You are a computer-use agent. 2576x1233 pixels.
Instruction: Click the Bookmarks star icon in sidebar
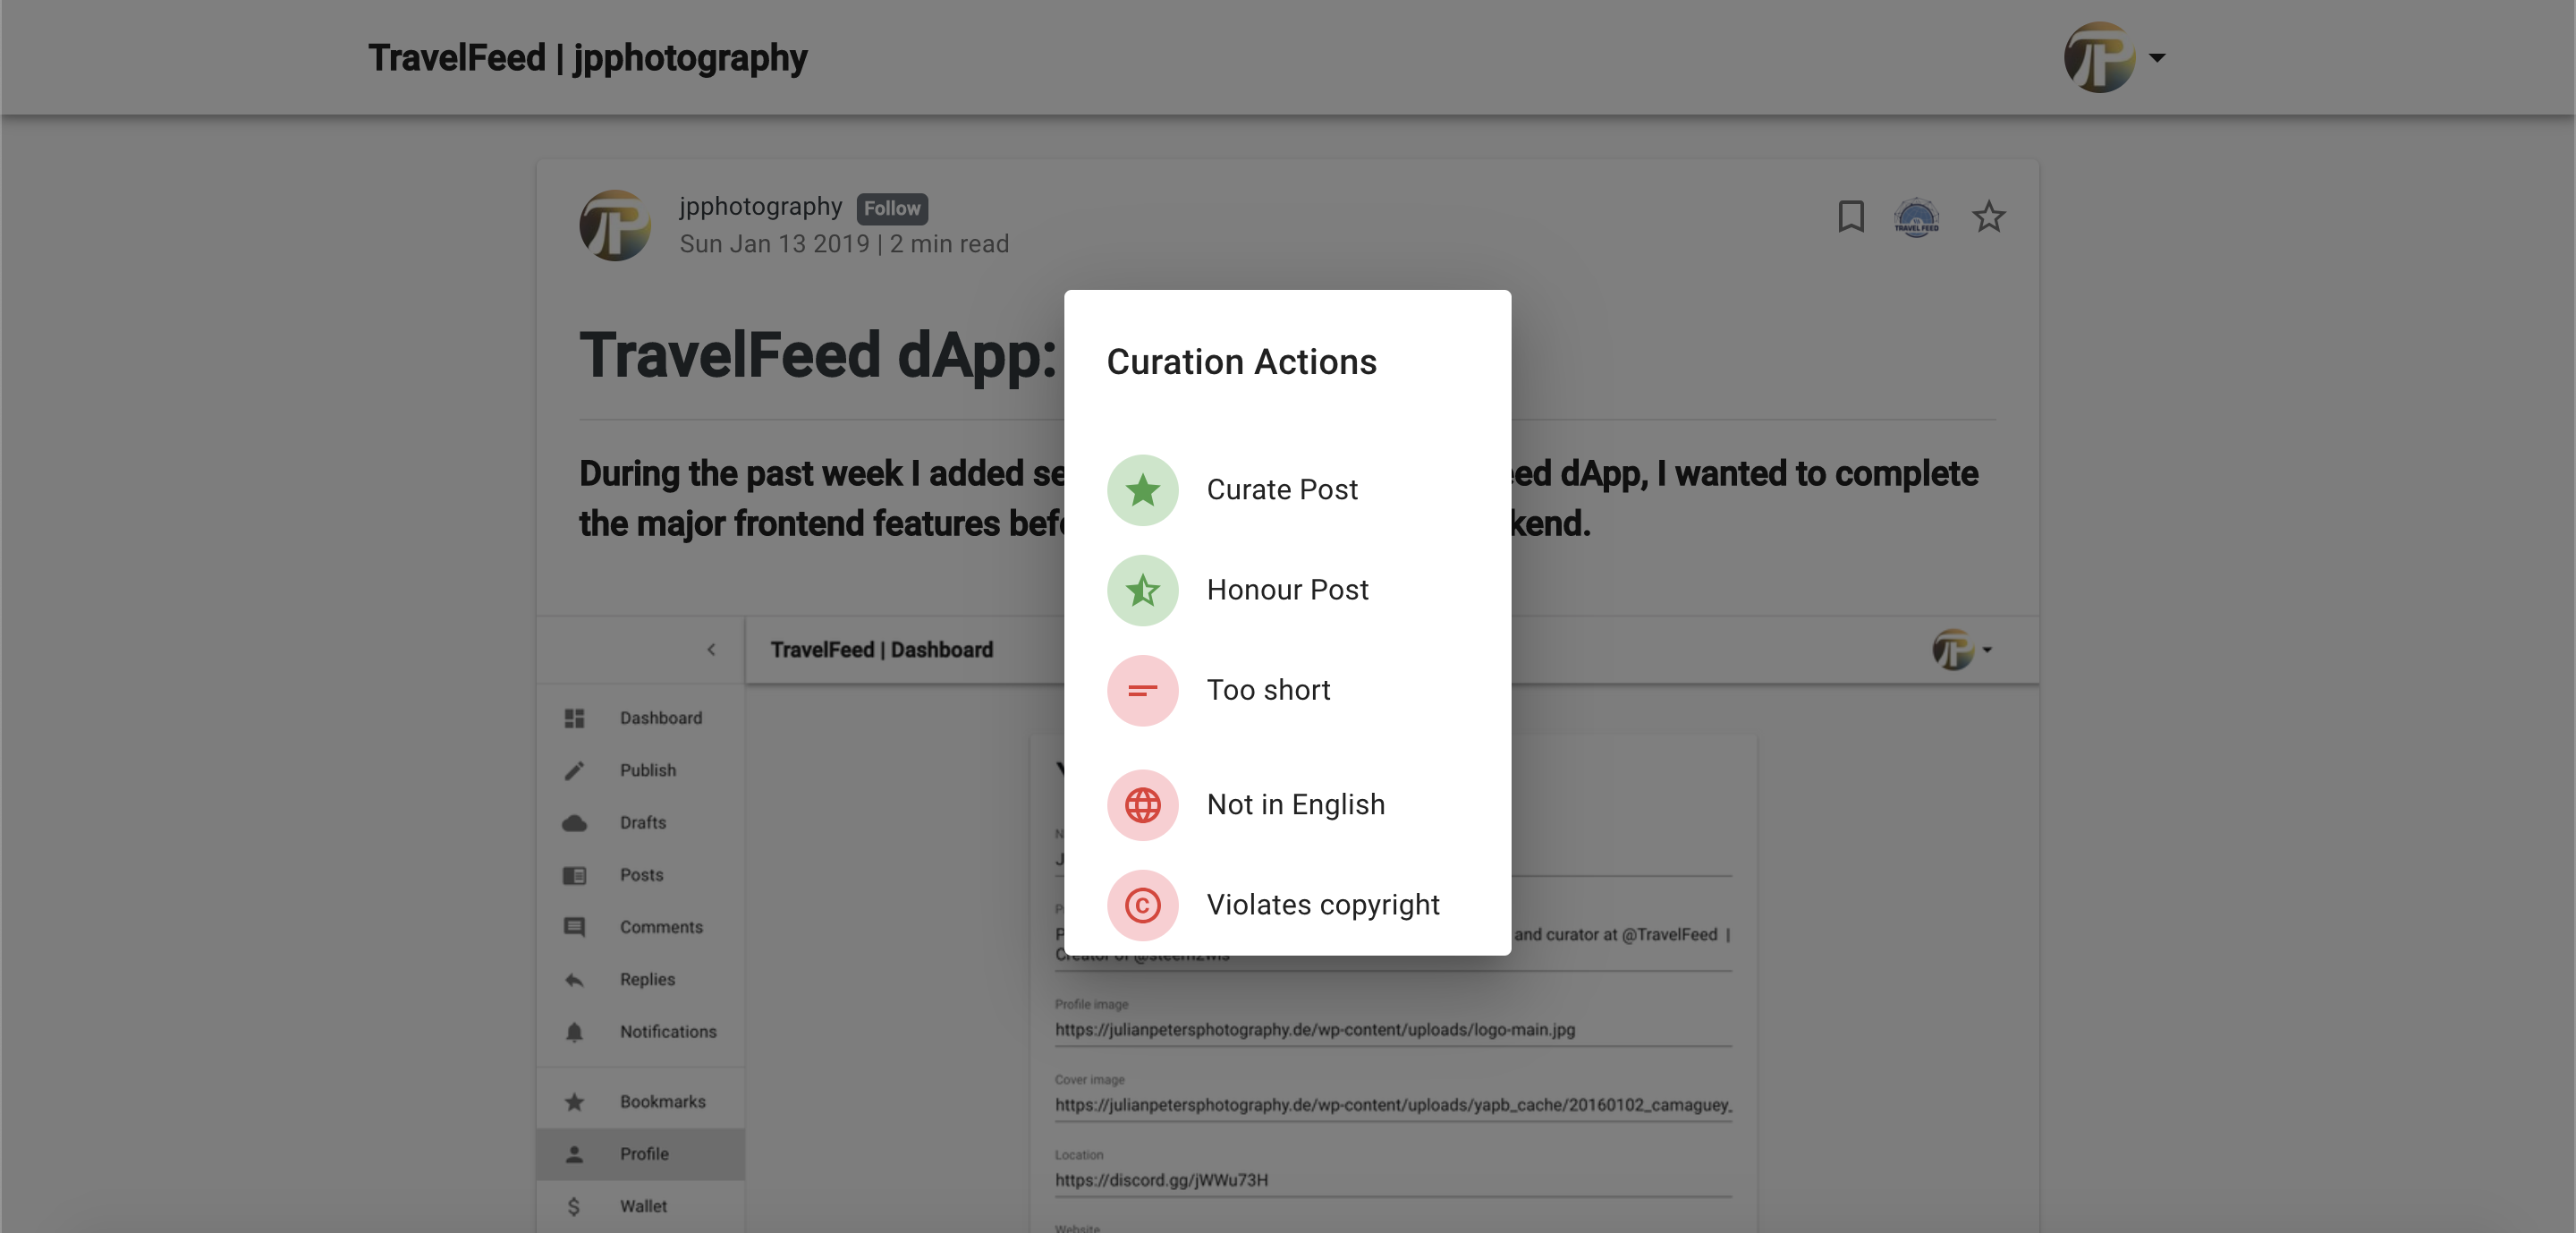coord(574,1102)
